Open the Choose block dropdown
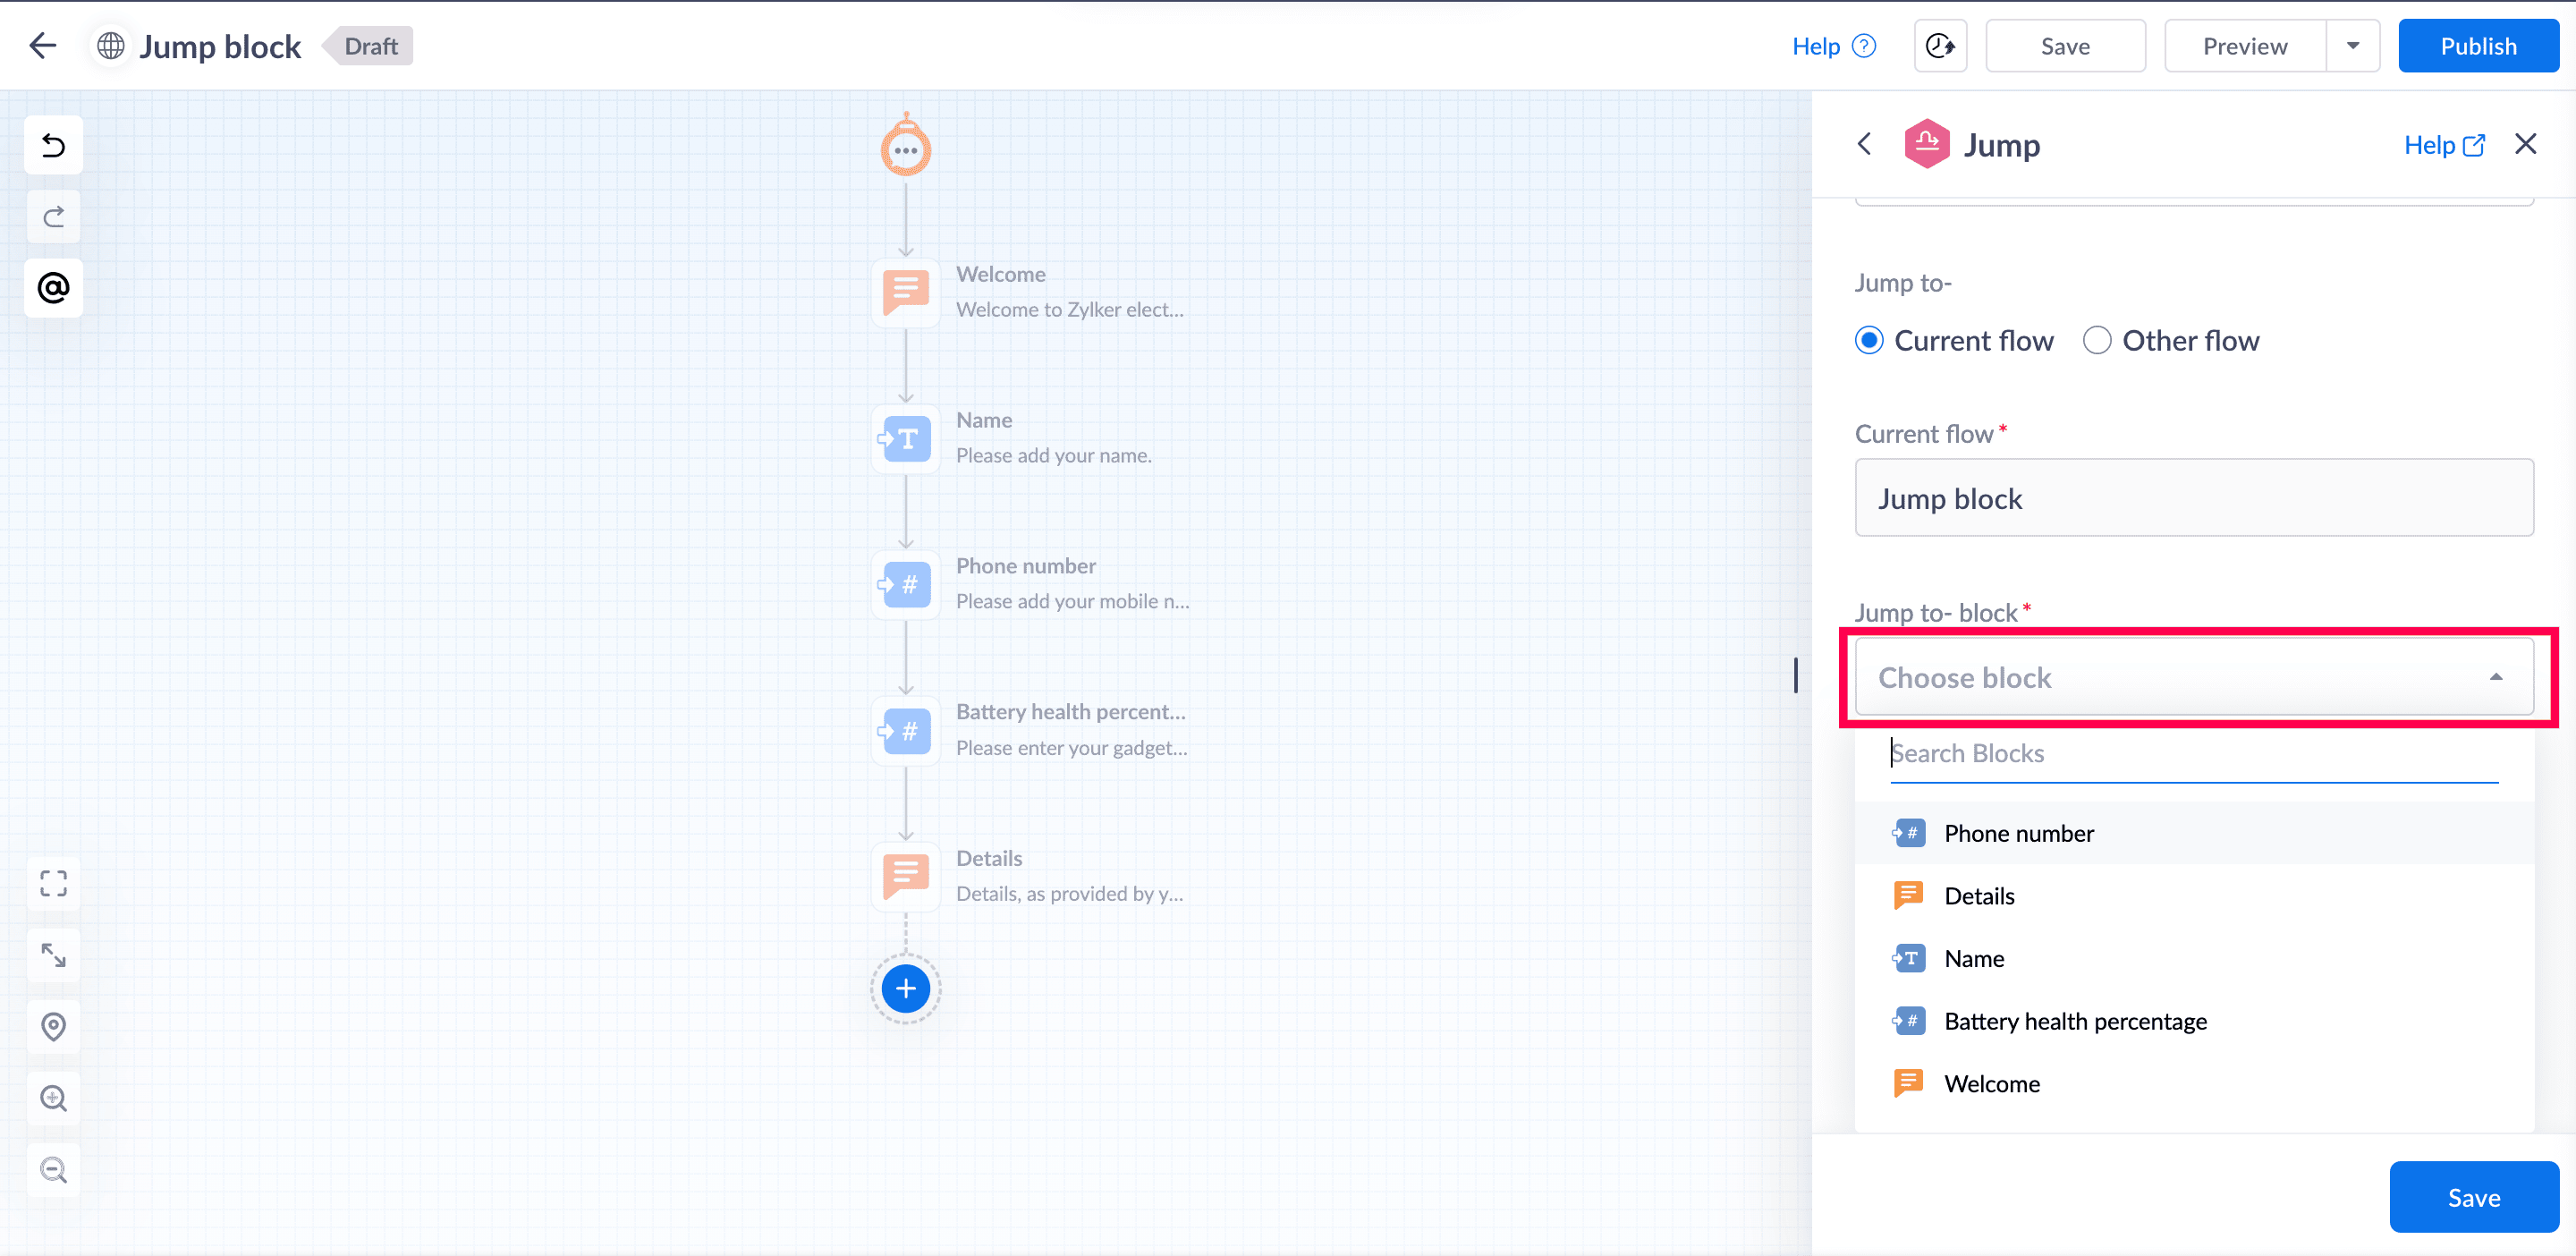The height and width of the screenshot is (1256, 2576). pyautogui.click(x=2194, y=678)
